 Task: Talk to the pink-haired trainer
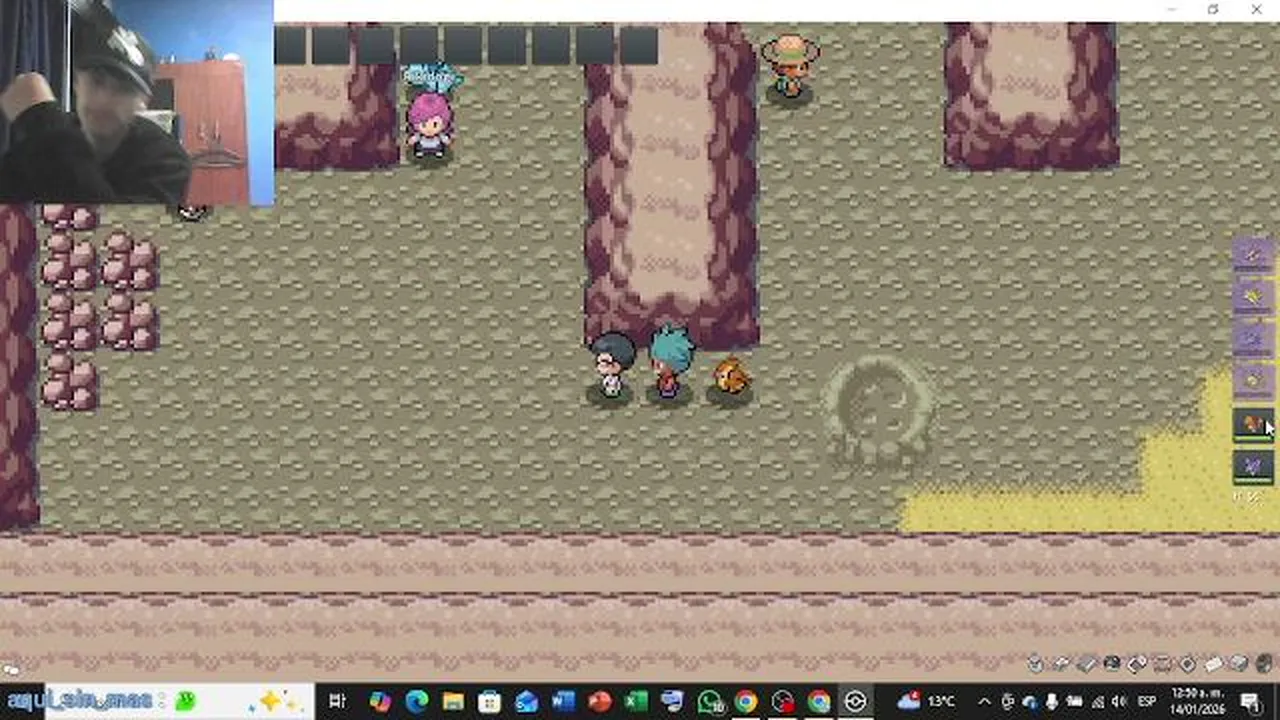coord(430,125)
